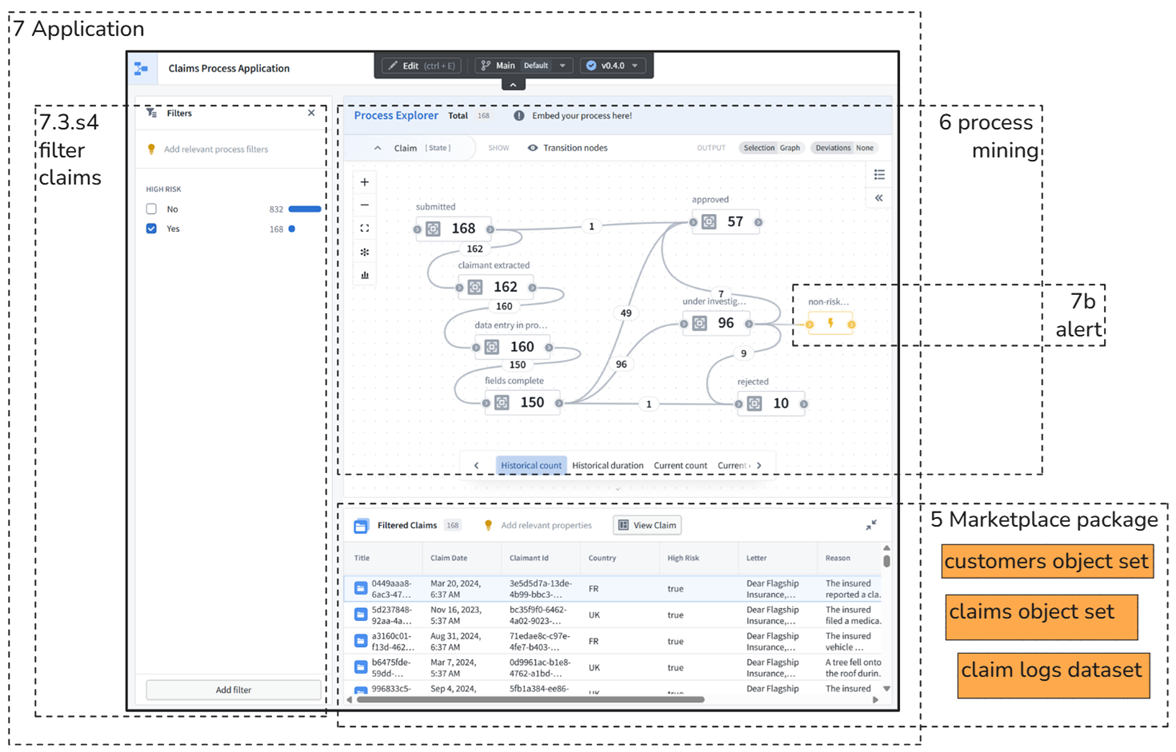Image resolution: width=1176 pixels, height=752 pixels.
Task: Collapse side panel with double chevron icon
Action: pyautogui.click(x=879, y=199)
